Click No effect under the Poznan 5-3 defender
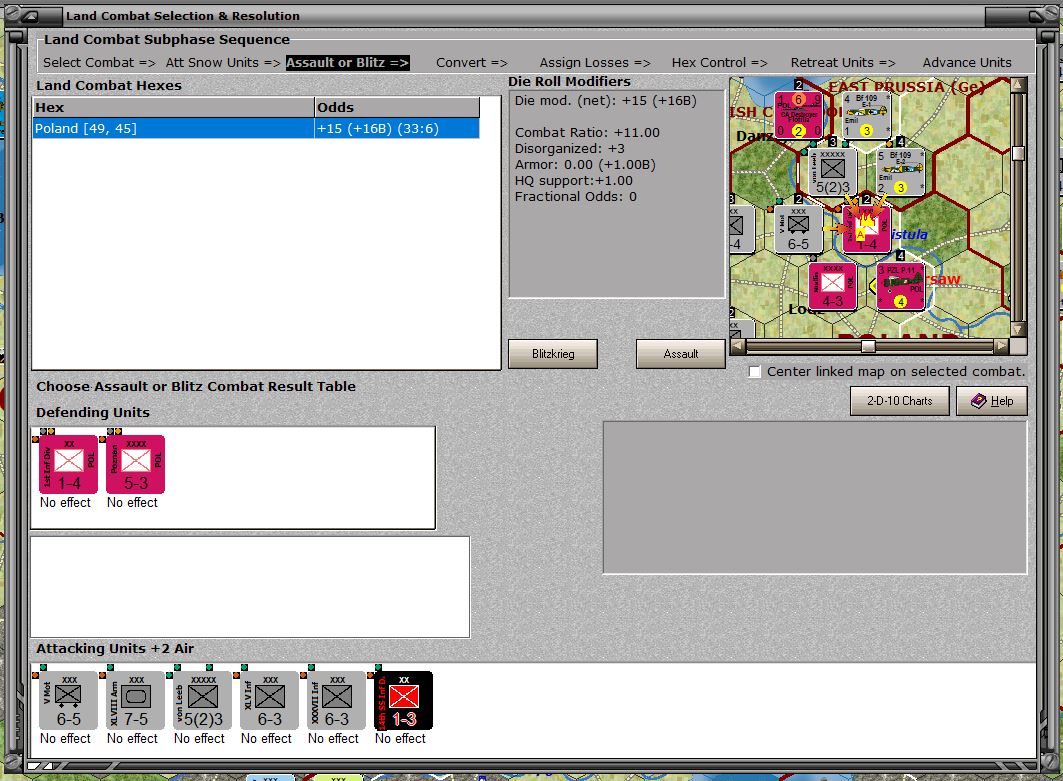 [132, 502]
